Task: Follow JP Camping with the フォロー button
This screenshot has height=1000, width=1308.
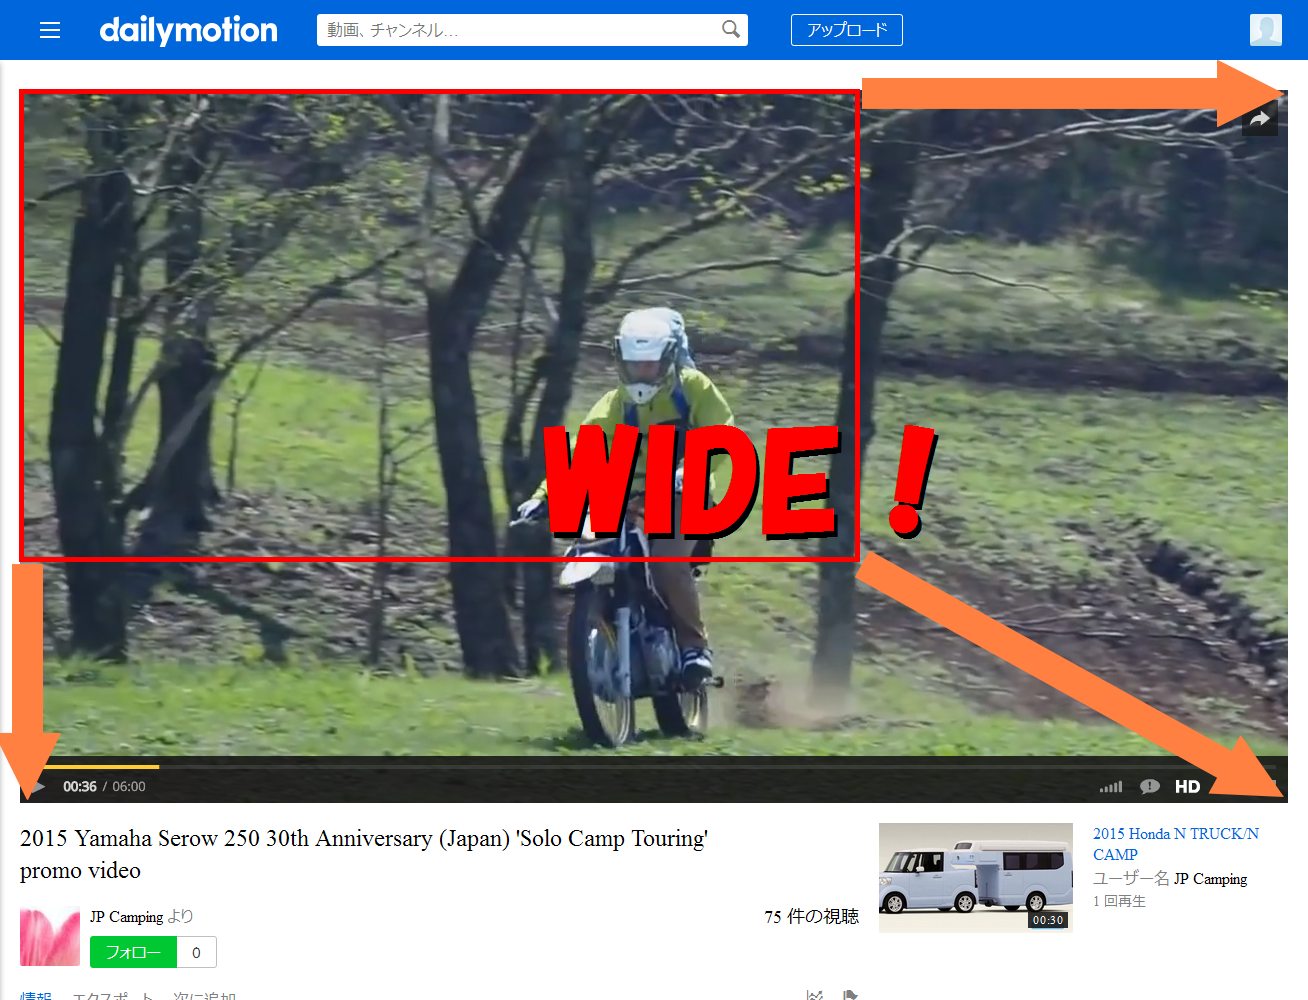Action: [133, 952]
